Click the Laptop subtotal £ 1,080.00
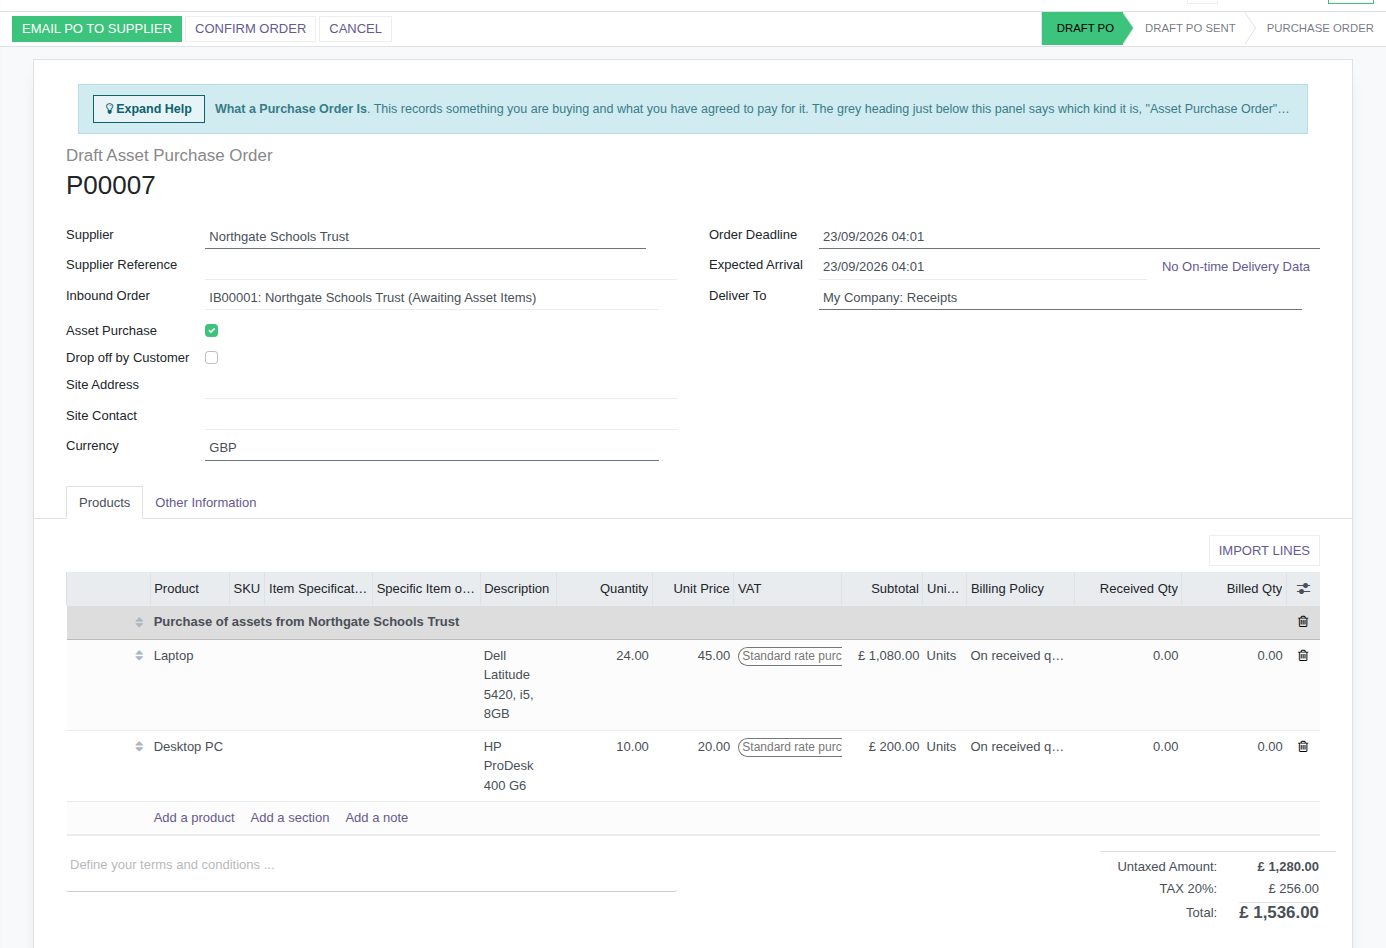 pos(888,656)
